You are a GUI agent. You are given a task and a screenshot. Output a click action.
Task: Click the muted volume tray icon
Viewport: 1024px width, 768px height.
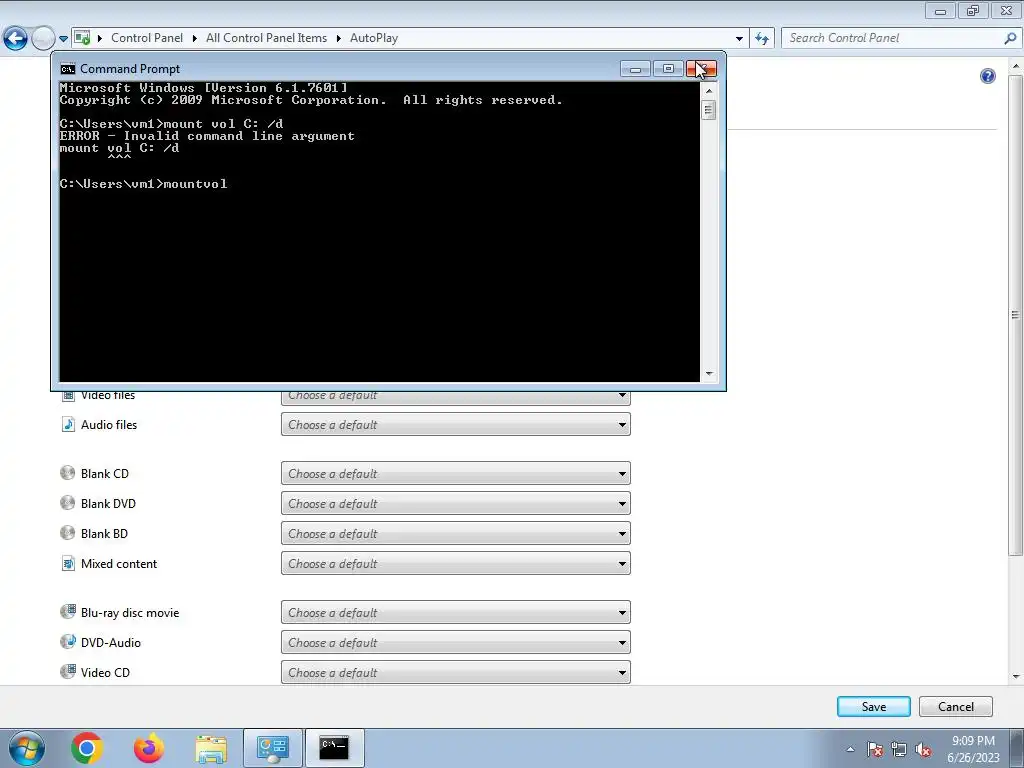[923, 749]
